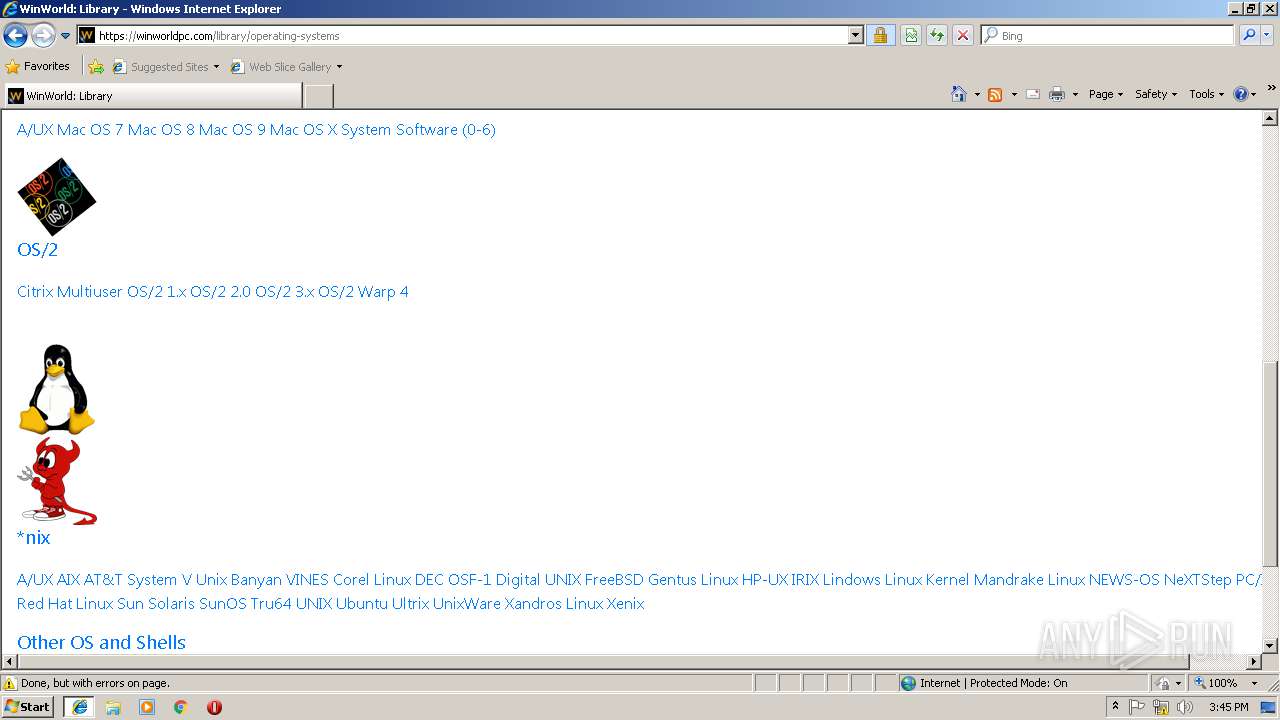Open the Windows Start button
Screen dimensions: 1280x720
point(28,707)
